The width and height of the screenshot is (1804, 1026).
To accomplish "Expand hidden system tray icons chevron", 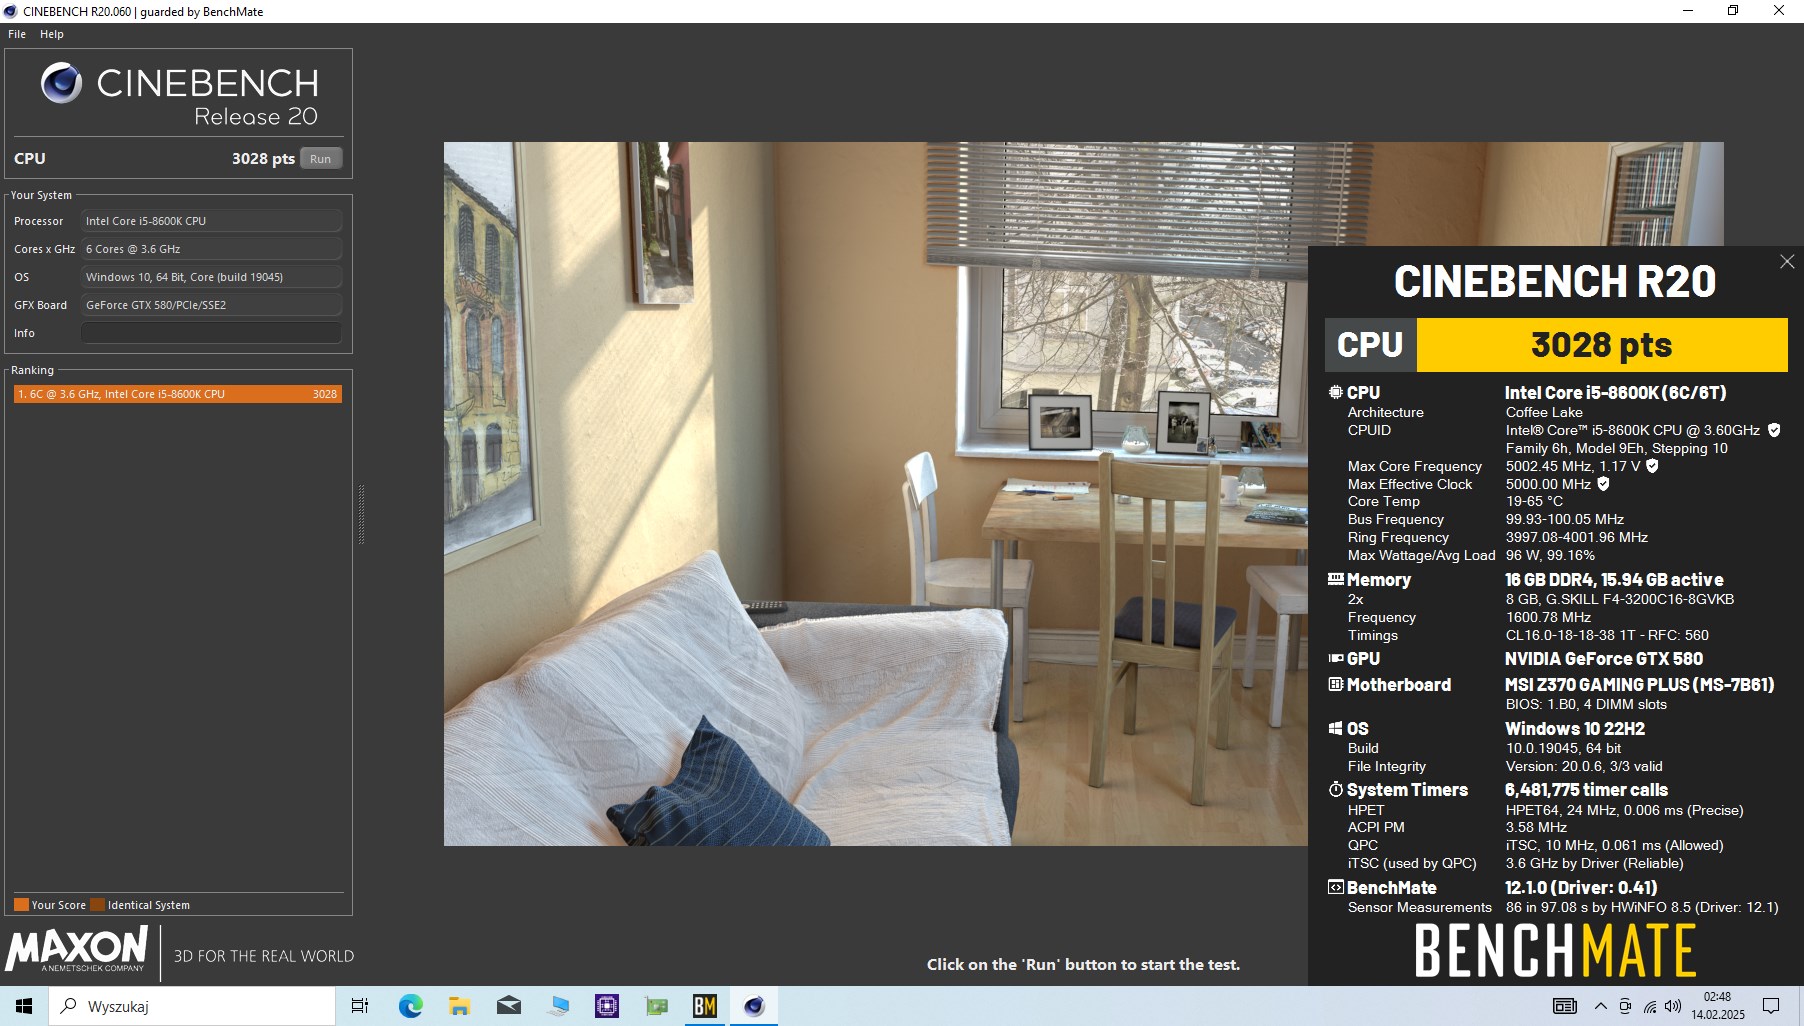I will pyautogui.click(x=1601, y=1006).
